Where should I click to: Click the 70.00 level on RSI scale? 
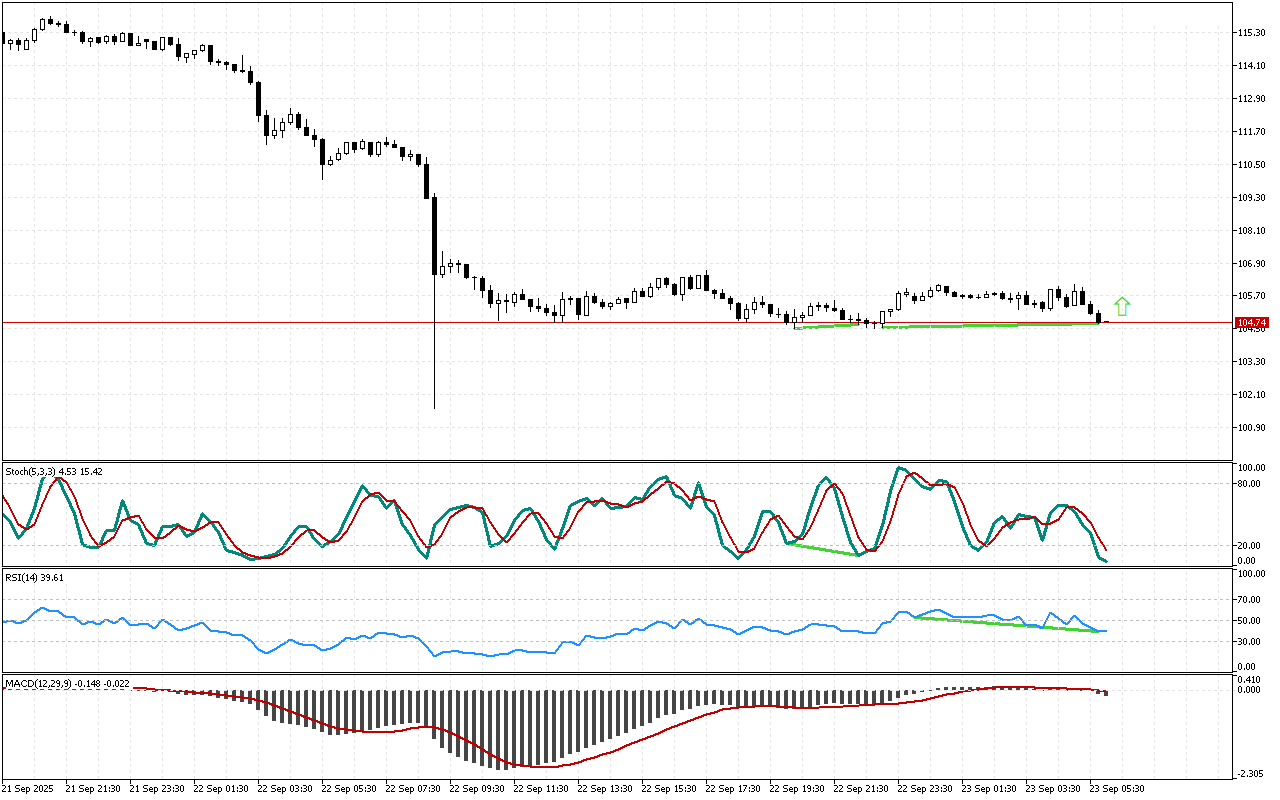pos(1249,600)
